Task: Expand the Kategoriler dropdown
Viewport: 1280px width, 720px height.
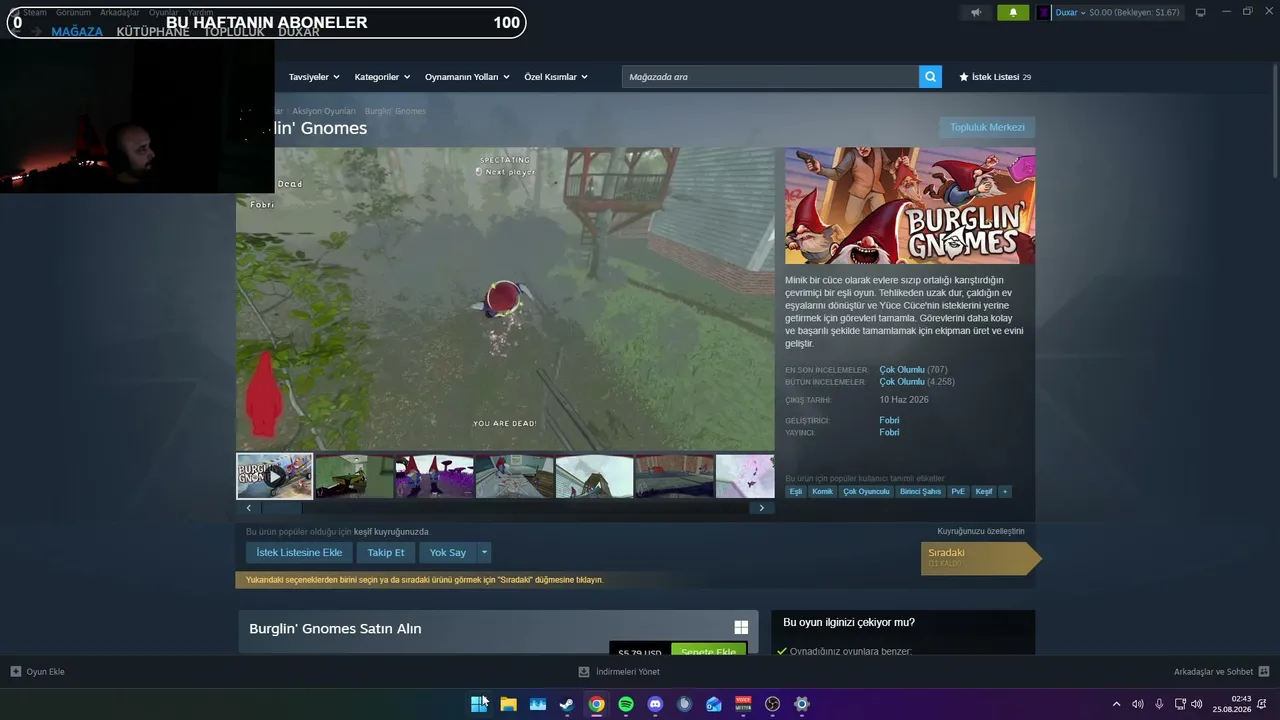Action: click(x=382, y=77)
